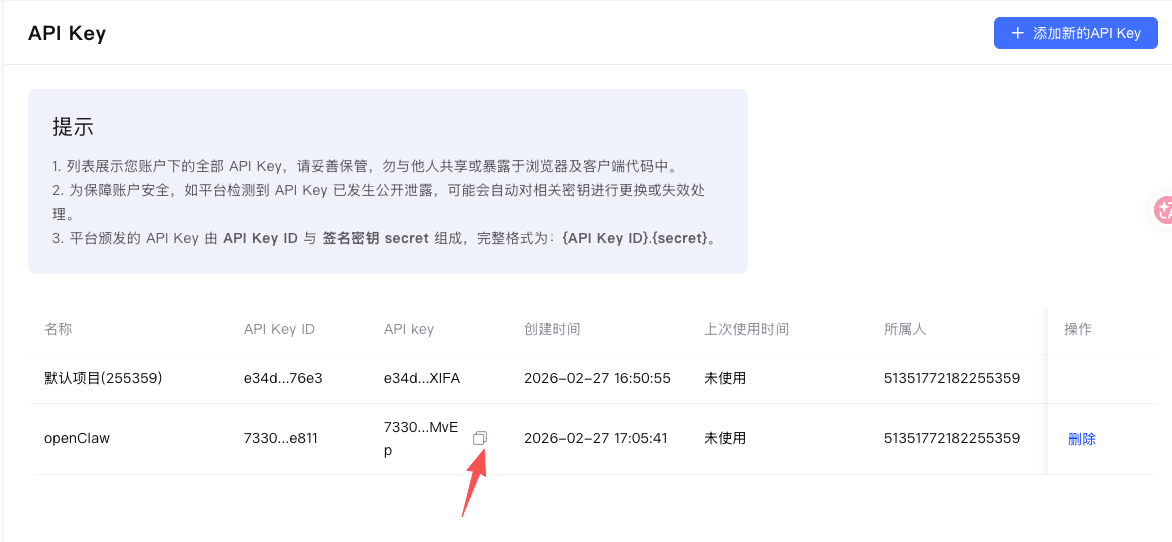1172x542 pixels.
Task: Click the 提示 heading
Action: tap(73, 126)
